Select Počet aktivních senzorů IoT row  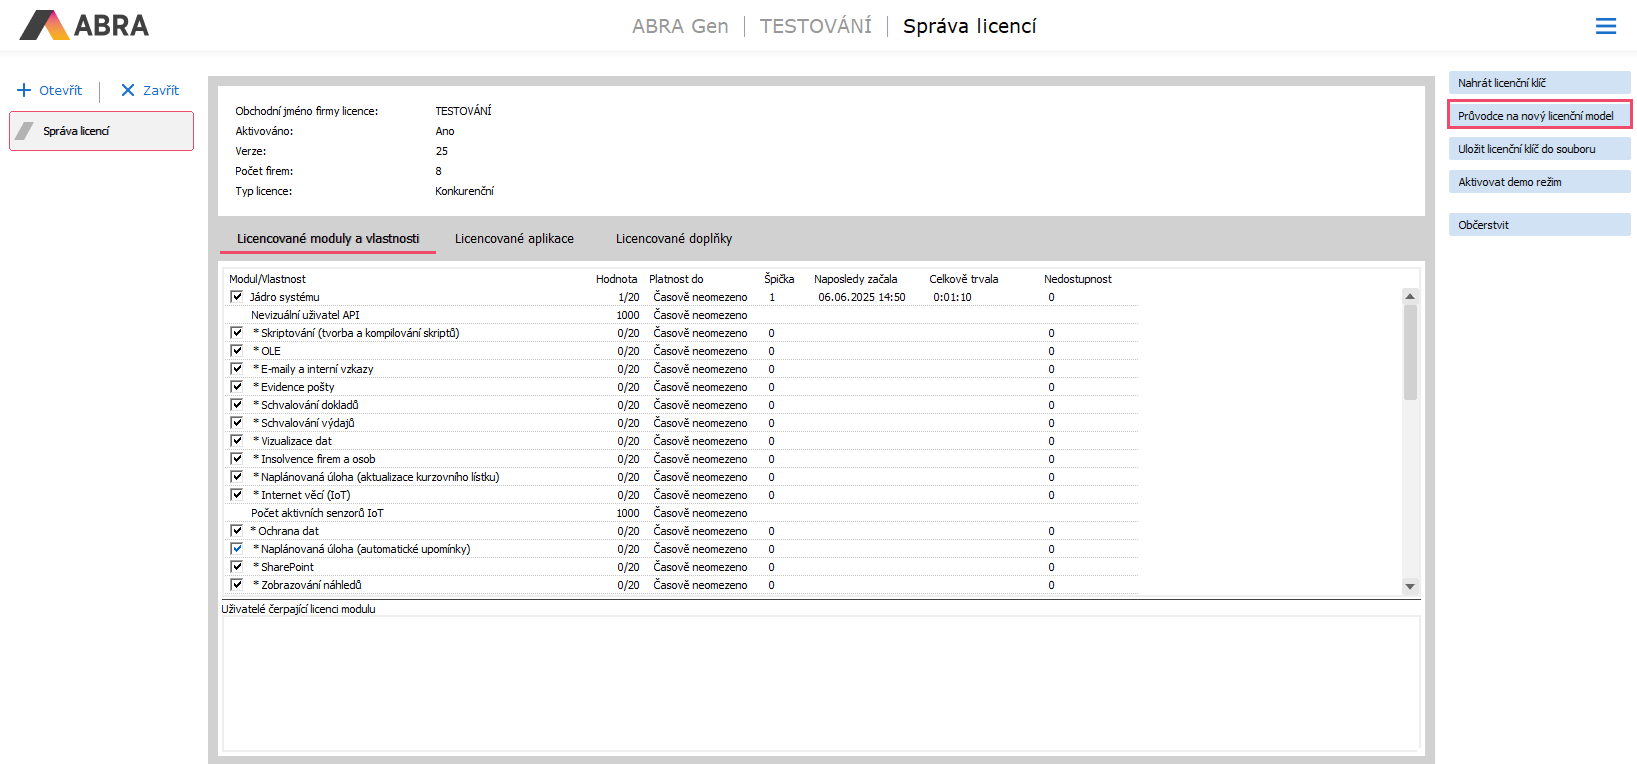click(x=683, y=513)
